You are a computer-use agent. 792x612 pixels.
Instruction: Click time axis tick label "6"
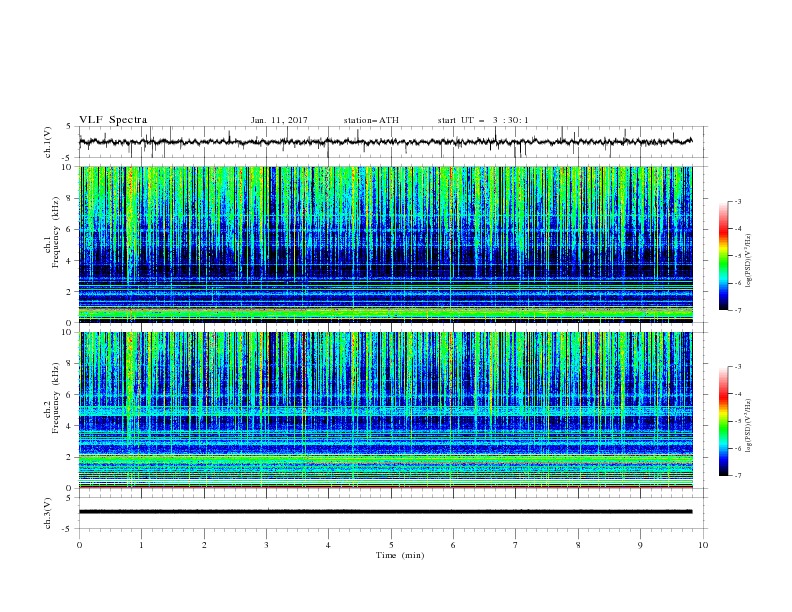pos(454,545)
